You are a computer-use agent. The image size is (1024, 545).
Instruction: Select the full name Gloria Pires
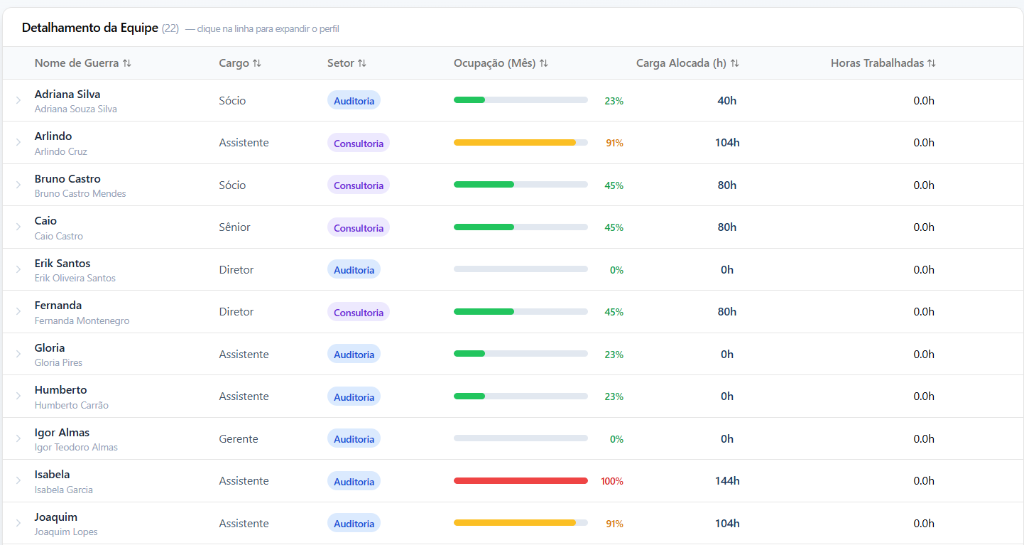tap(59, 363)
